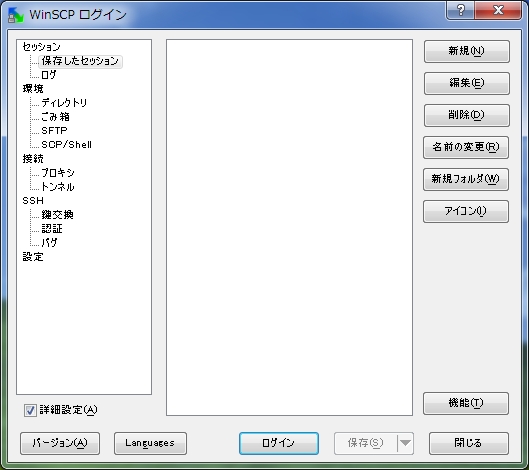Click the 新規(N) button
This screenshot has height=470, width=529.
tap(467, 51)
